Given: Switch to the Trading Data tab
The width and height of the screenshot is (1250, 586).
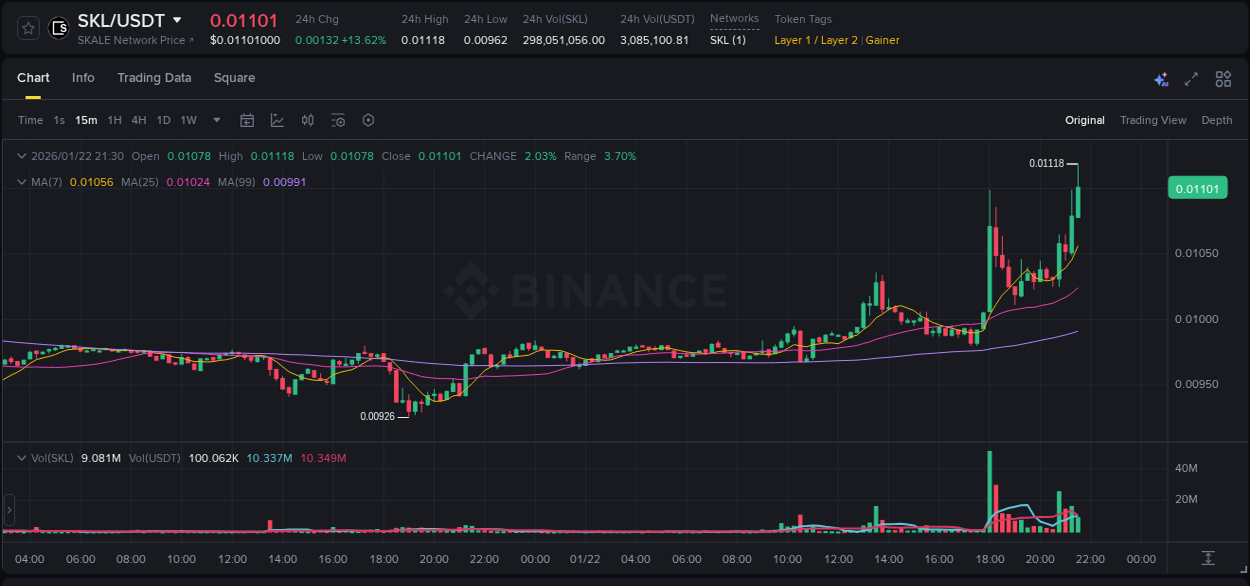Looking at the screenshot, I should click(x=154, y=78).
